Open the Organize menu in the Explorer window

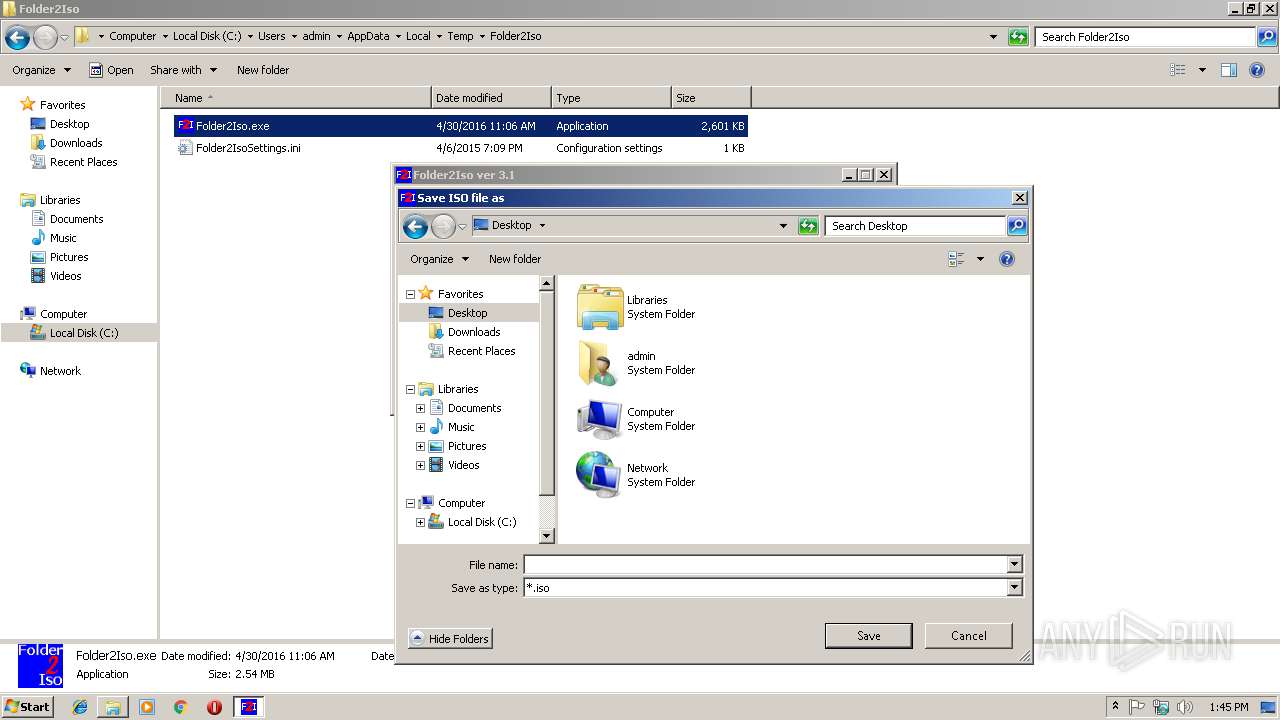click(x=41, y=70)
